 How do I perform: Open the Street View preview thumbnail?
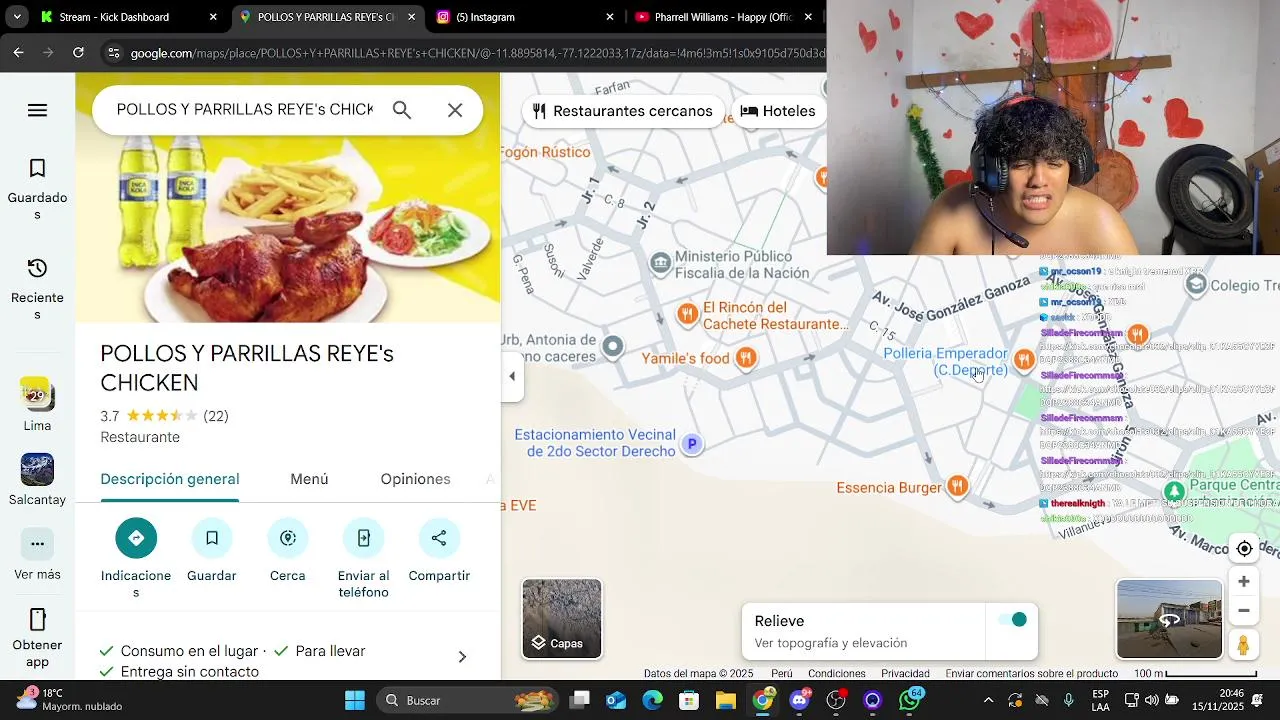[x=1169, y=619]
